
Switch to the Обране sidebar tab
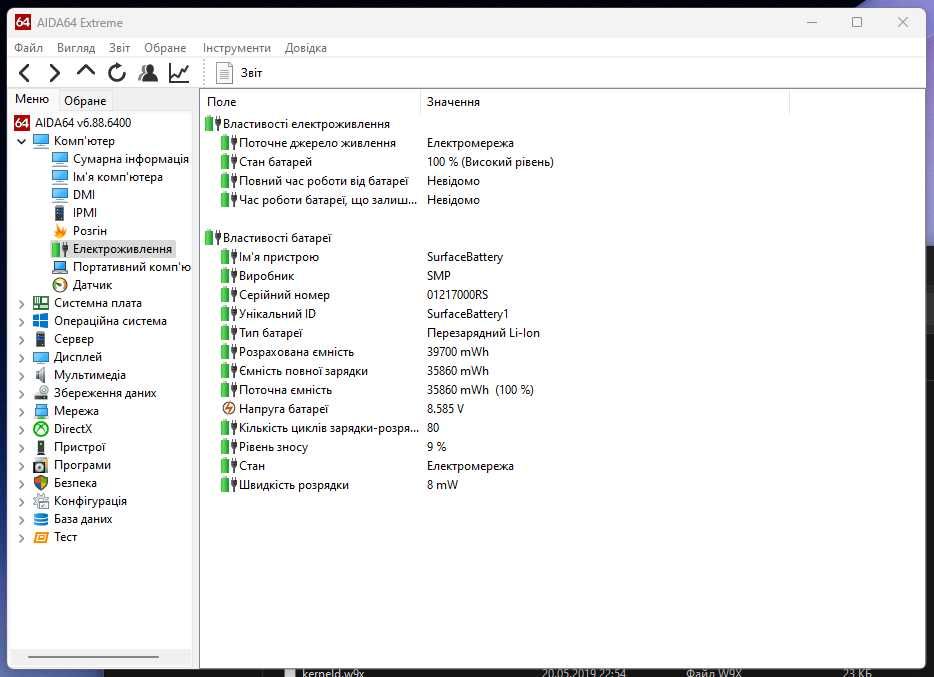coord(85,101)
